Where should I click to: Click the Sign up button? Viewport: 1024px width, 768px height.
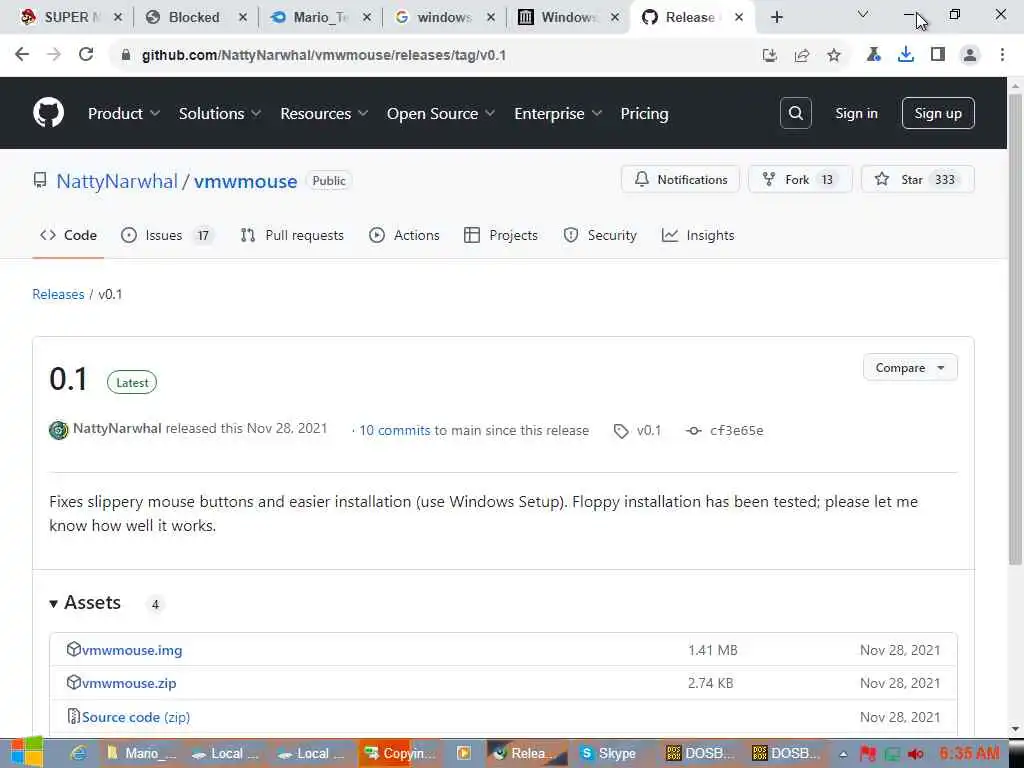point(938,113)
